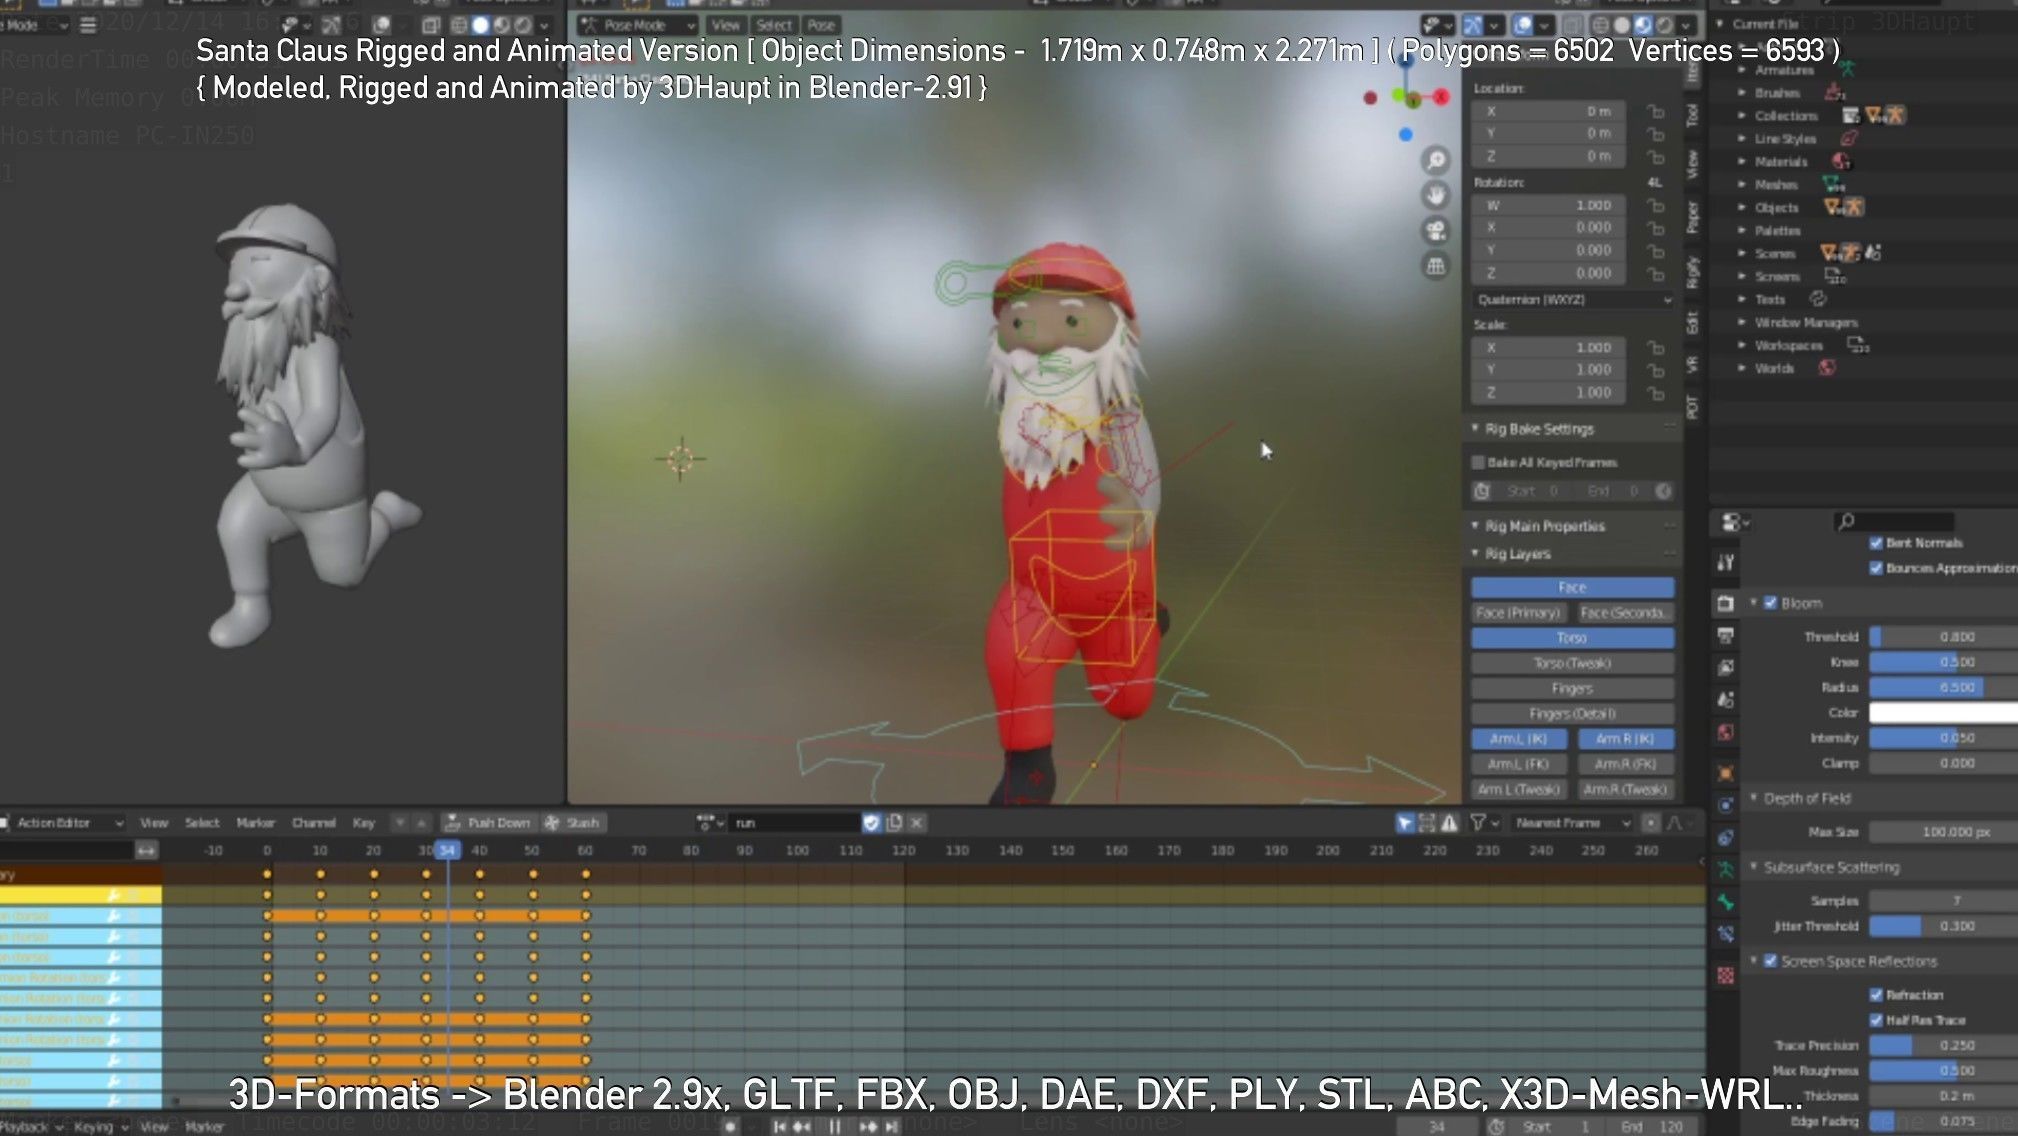The height and width of the screenshot is (1136, 2018).
Task: Toggle the Arm.L (IK) rig layer button
Action: click(1518, 738)
